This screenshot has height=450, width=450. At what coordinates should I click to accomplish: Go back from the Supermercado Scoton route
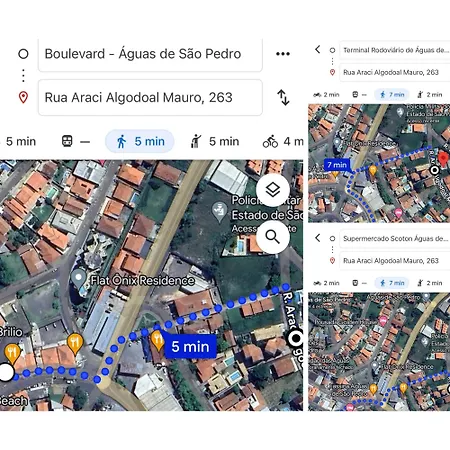point(318,238)
